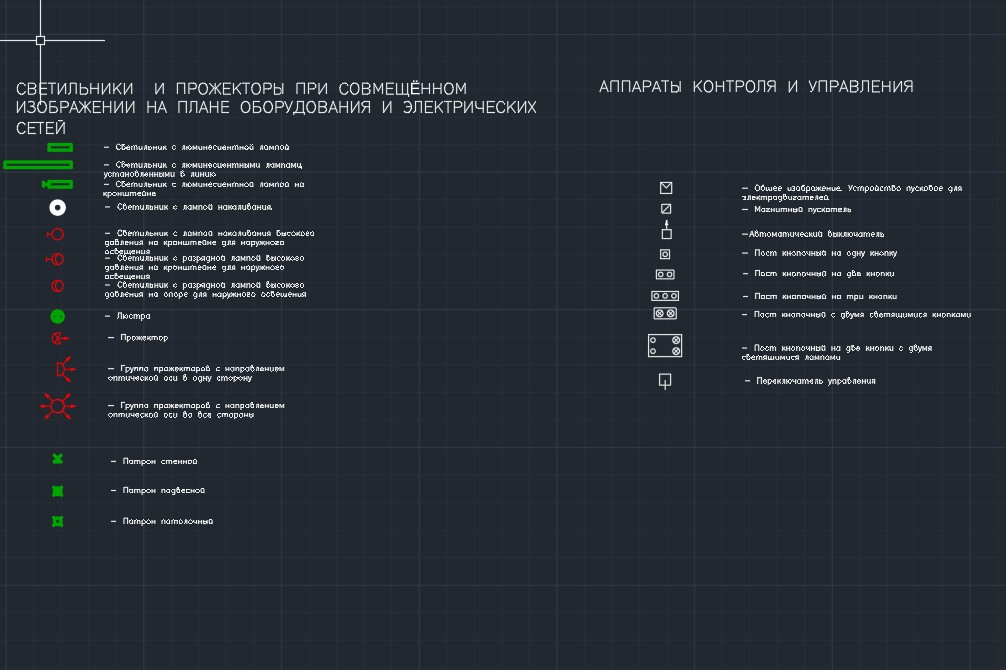1006x670 pixels.
Task: Pick the green Патрон потолочный symbol
Action: coord(58,521)
